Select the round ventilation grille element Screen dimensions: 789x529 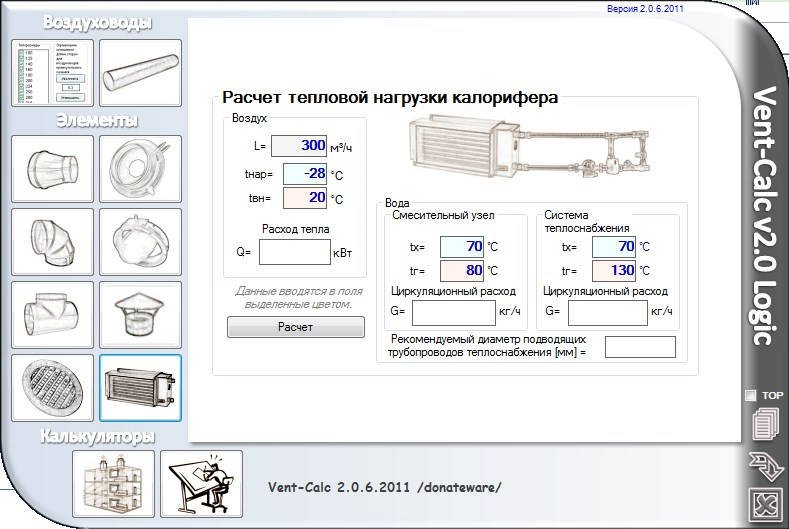click(52, 388)
